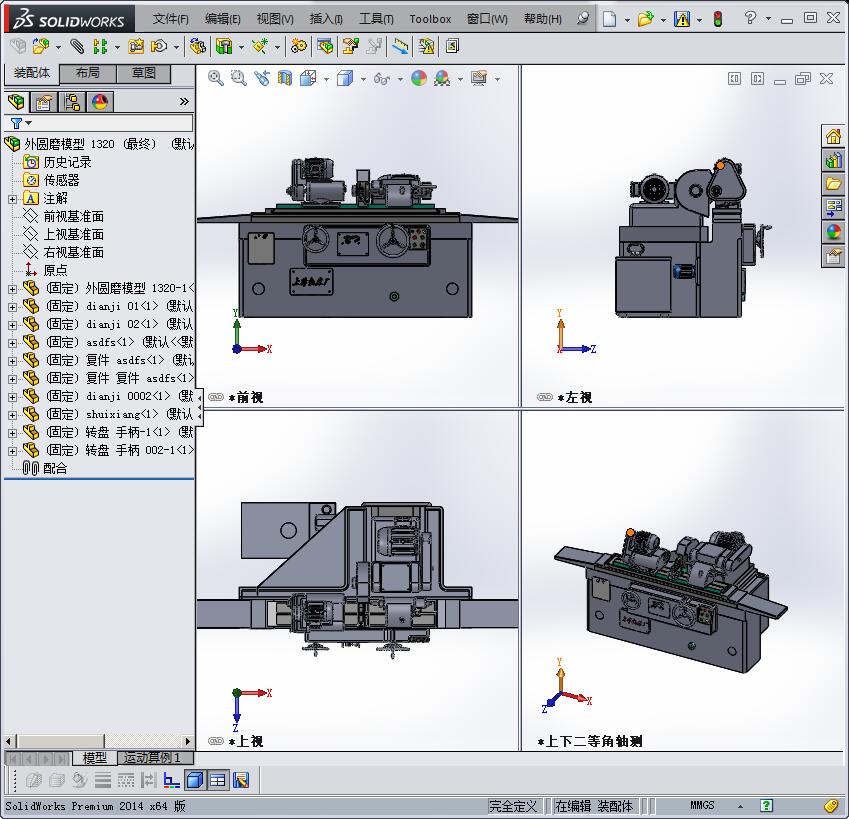
Task: Open the Hide/Show Items dropdown arrow
Action: coord(400,80)
